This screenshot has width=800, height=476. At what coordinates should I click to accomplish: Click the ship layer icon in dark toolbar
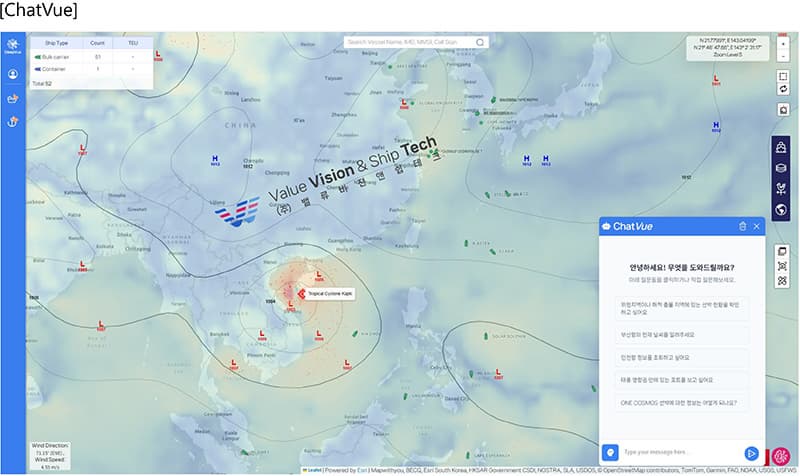click(x=782, y=147)
